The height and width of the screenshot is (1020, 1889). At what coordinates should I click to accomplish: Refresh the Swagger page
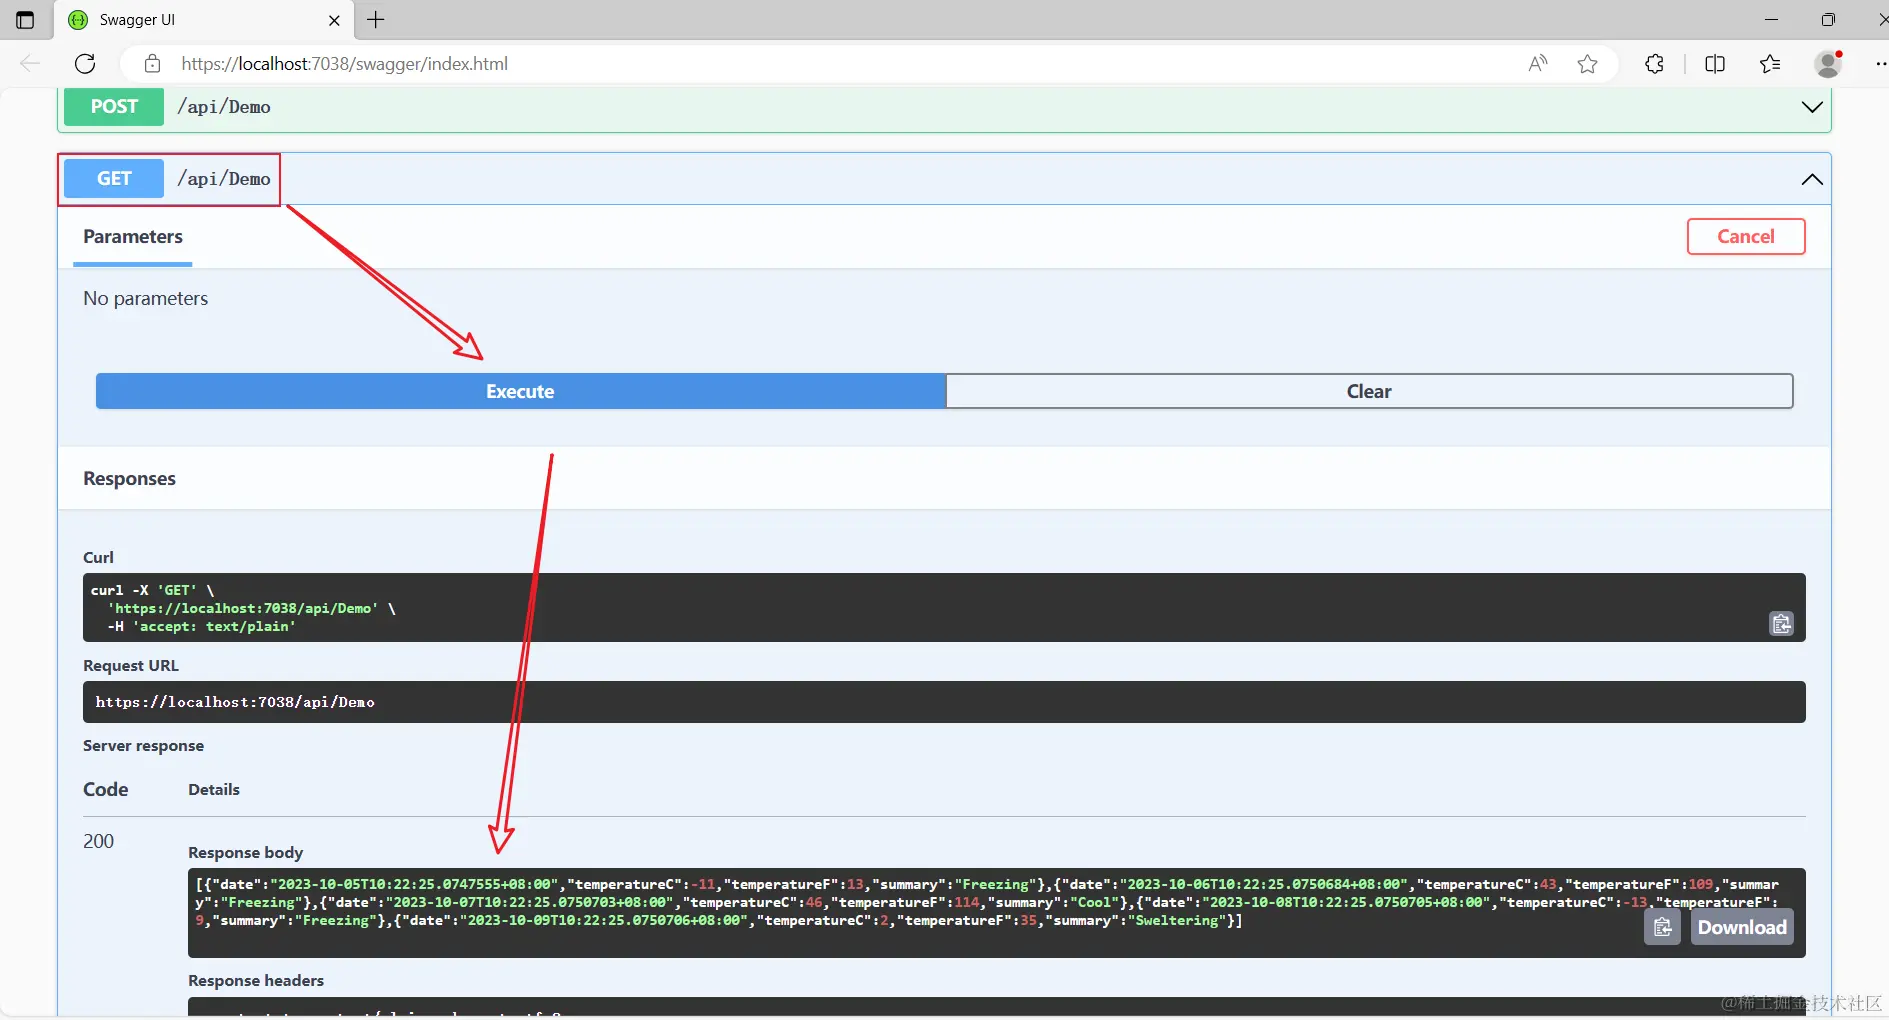point(86,64)
